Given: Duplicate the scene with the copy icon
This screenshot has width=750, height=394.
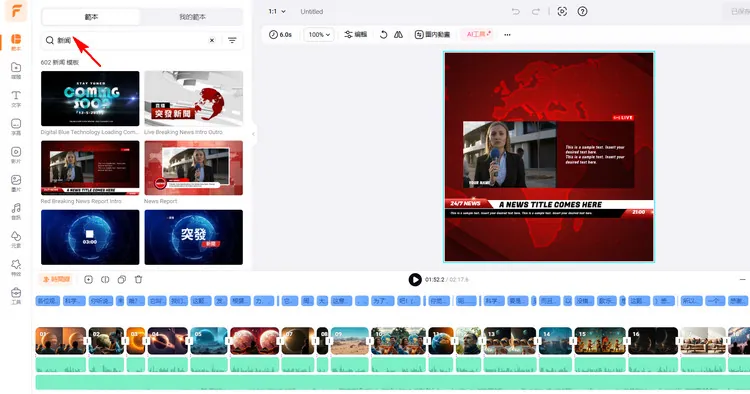Looking at the screenshot, I should tap(121, 279).
